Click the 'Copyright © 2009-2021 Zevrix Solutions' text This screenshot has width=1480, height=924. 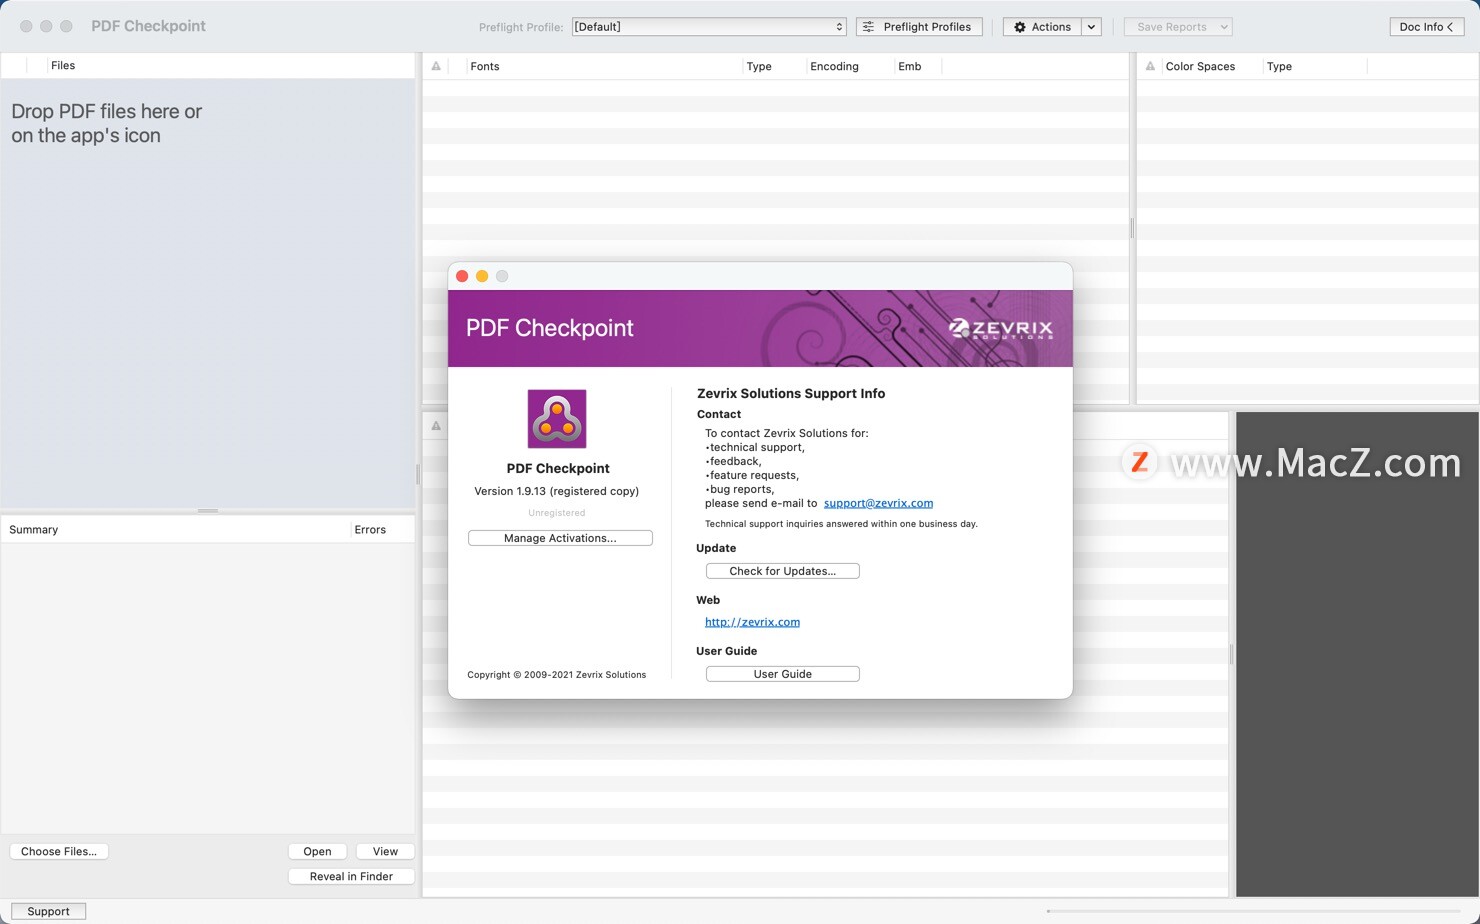[x=556, y=675]
